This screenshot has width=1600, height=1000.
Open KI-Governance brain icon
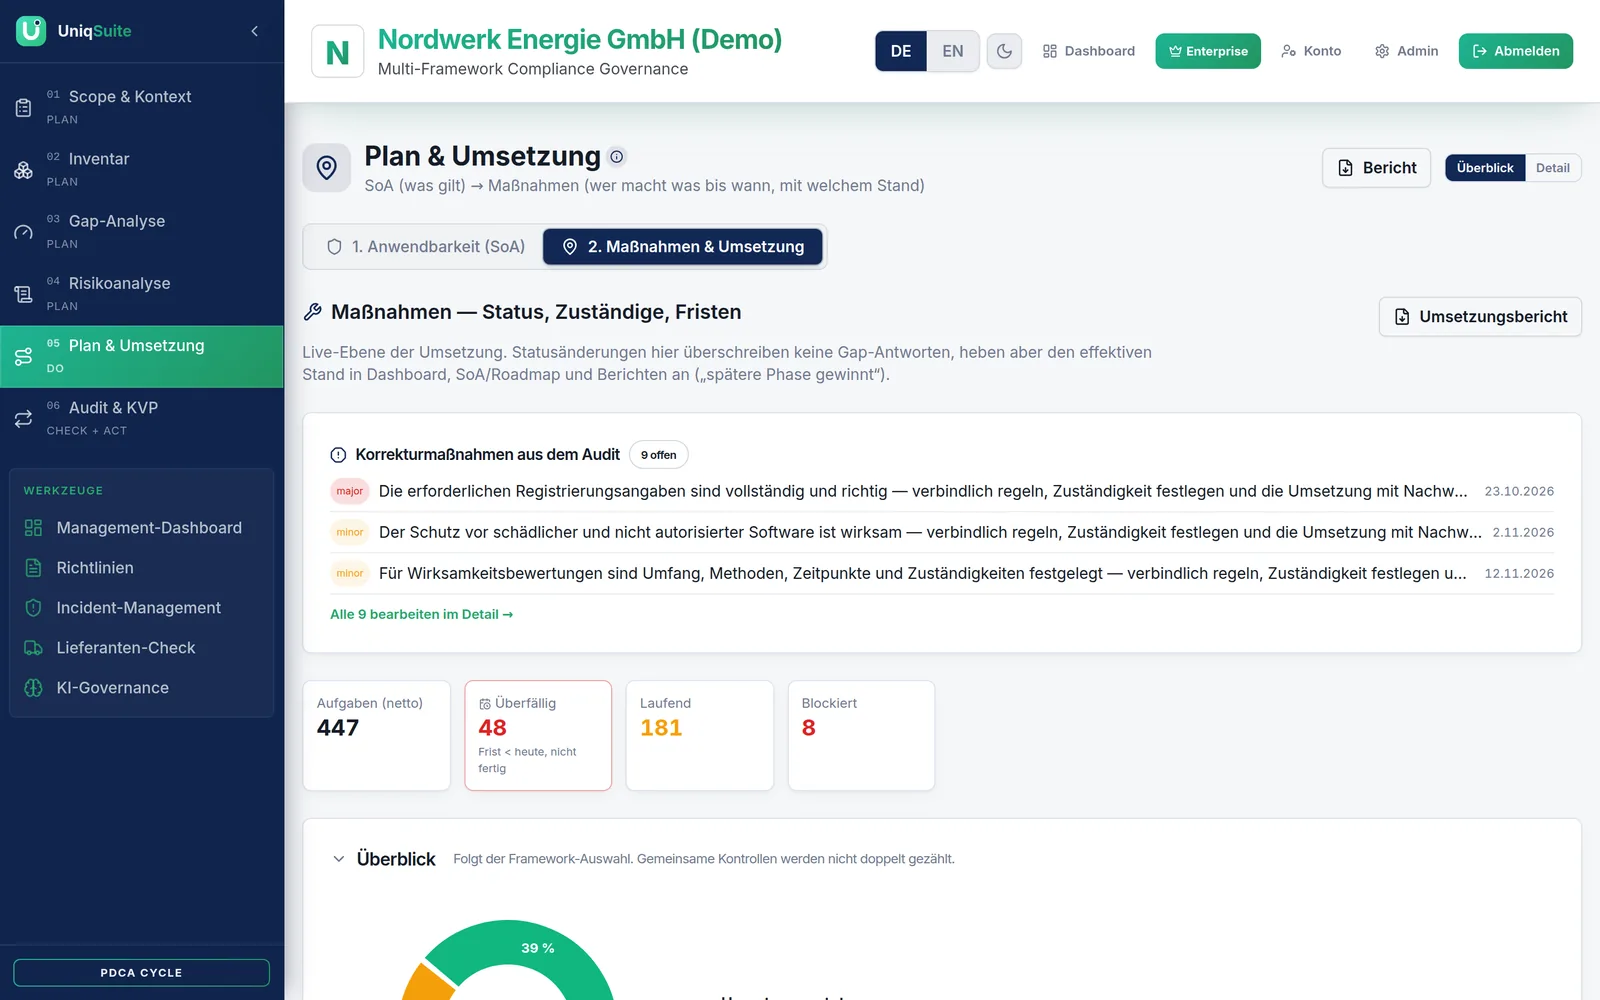[x=33, y=688]
